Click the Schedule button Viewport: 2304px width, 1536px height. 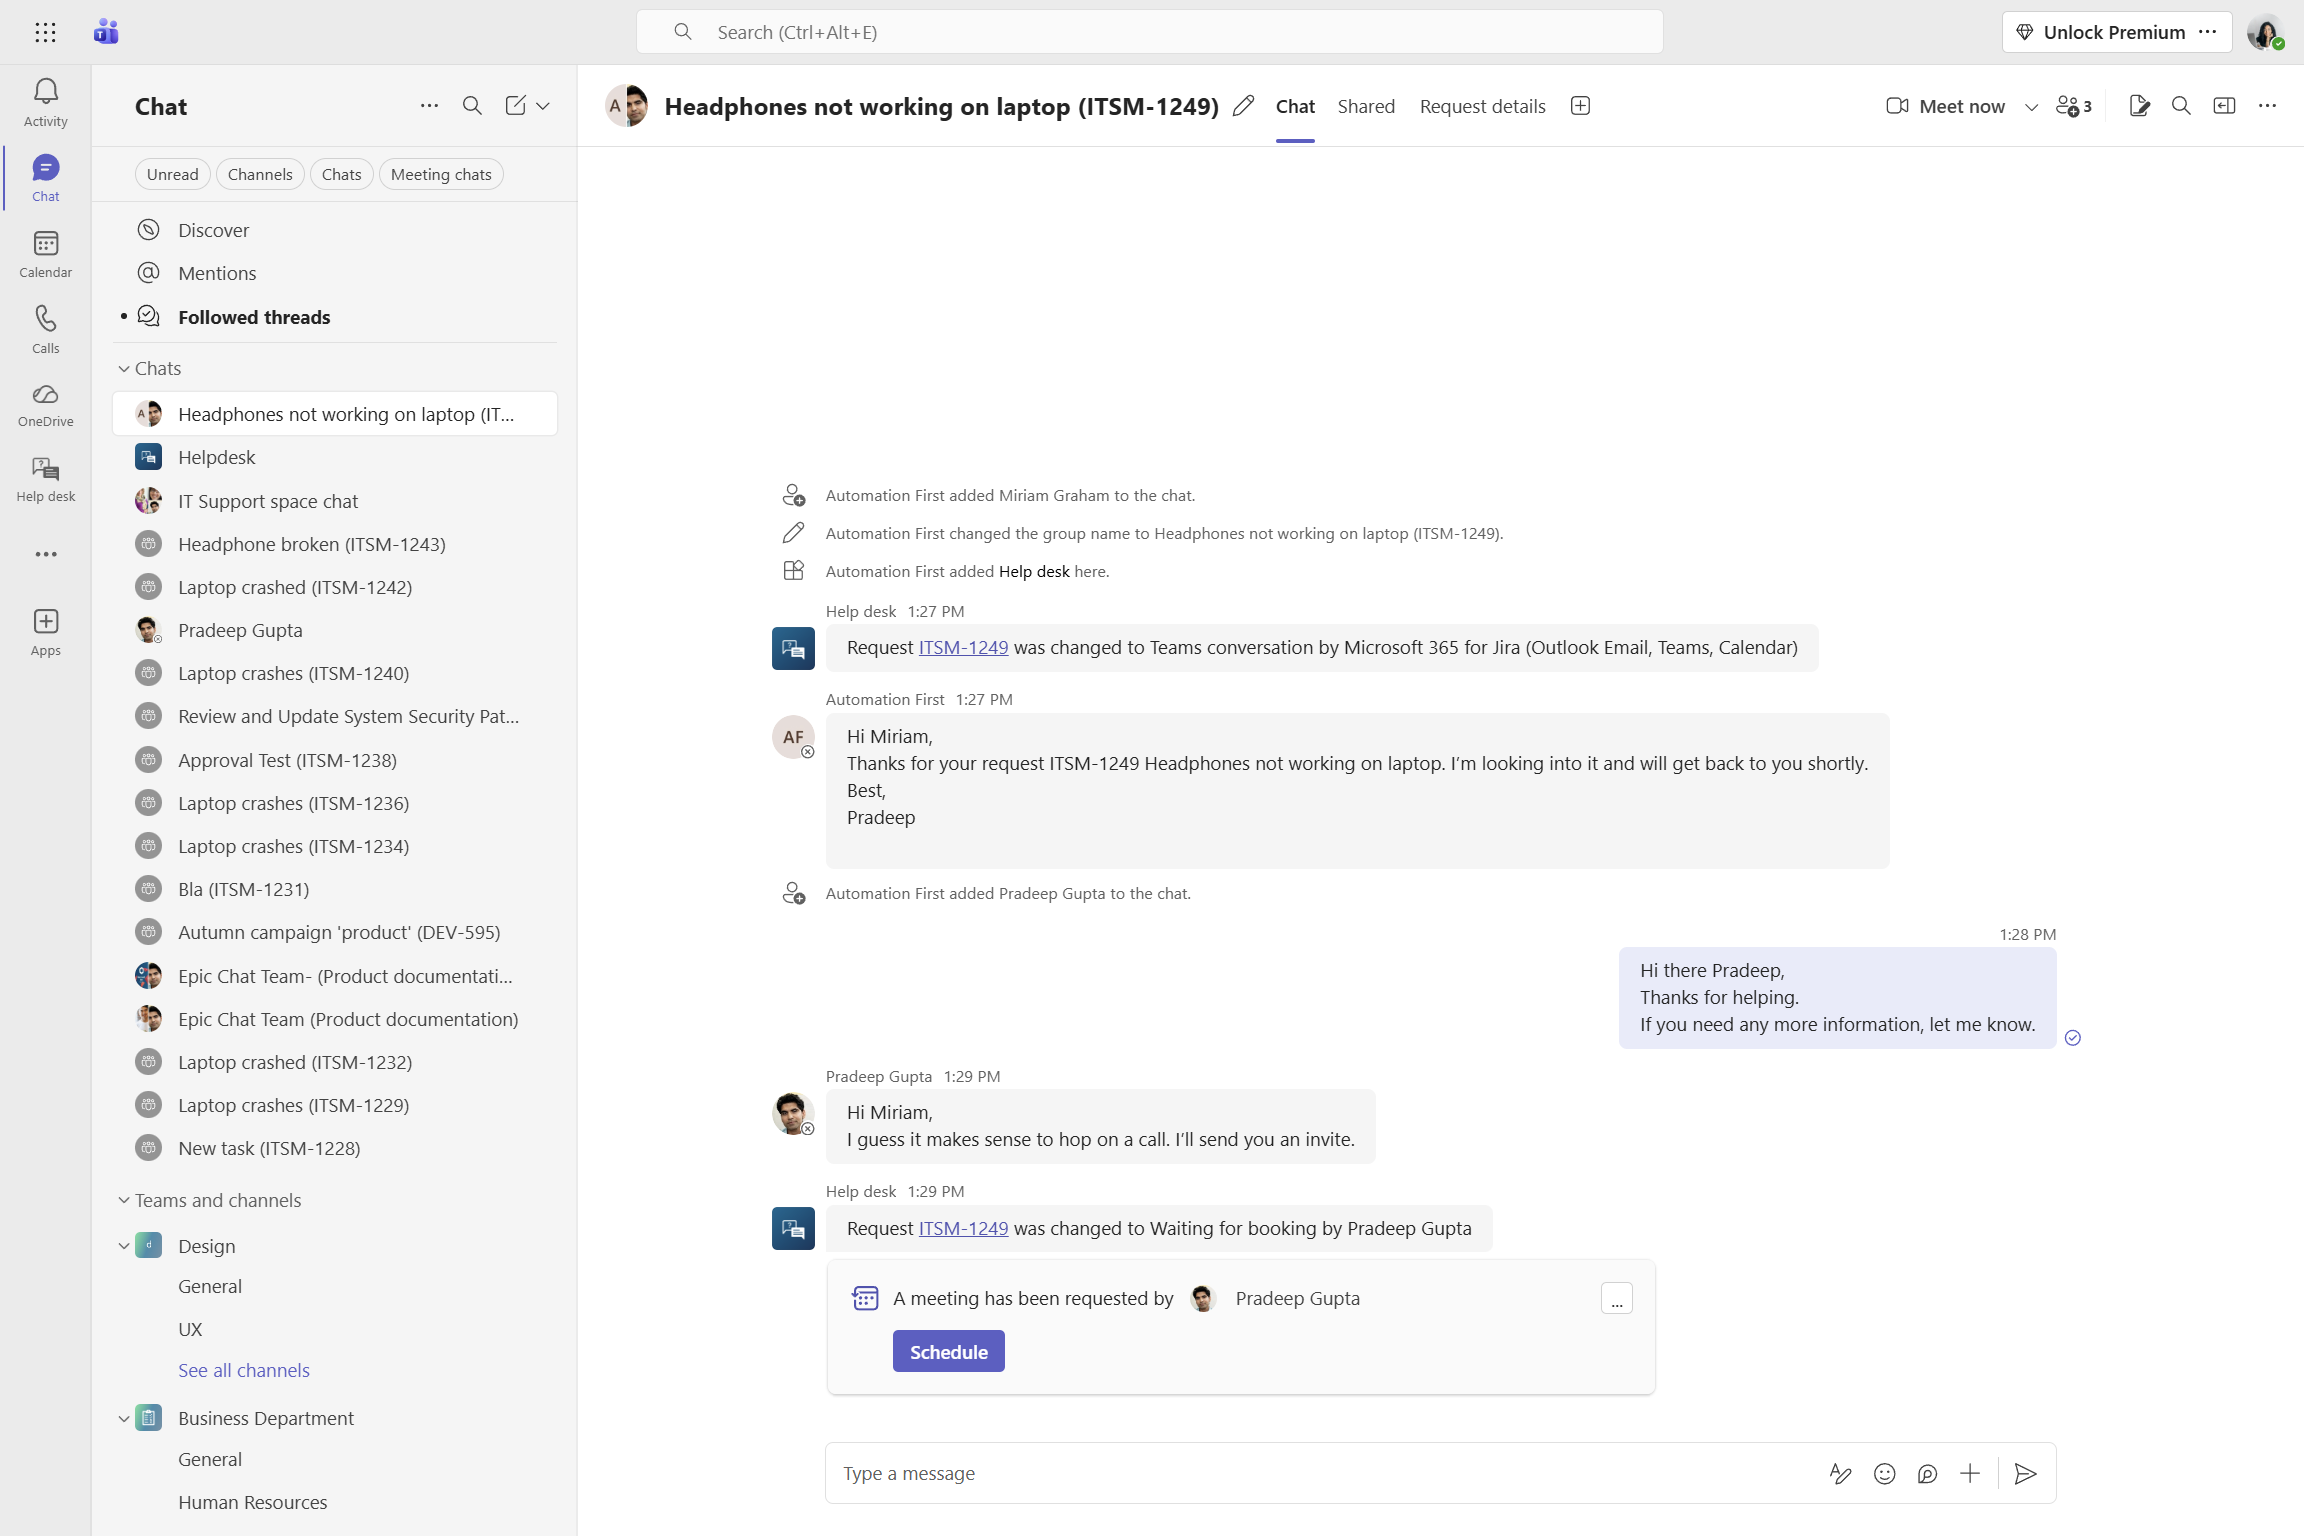click(x=948, y=1352)
